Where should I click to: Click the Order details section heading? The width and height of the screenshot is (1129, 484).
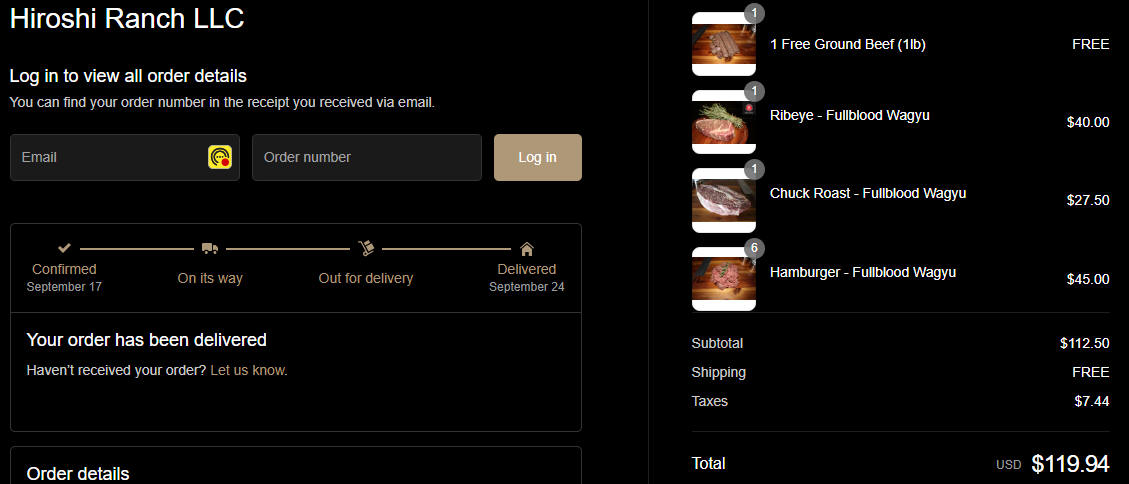click(78, 473)
